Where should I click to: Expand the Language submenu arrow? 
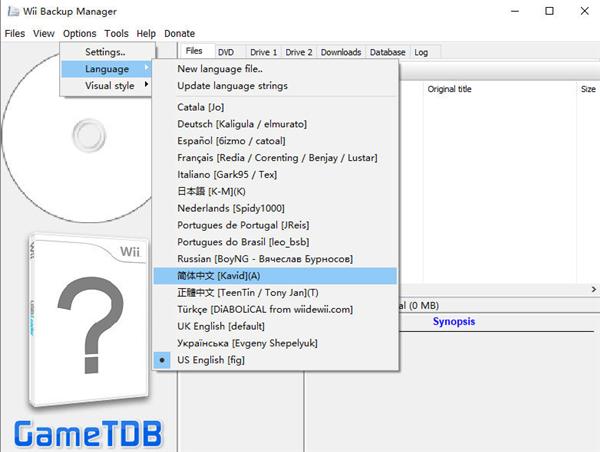(x=147, y=68)
